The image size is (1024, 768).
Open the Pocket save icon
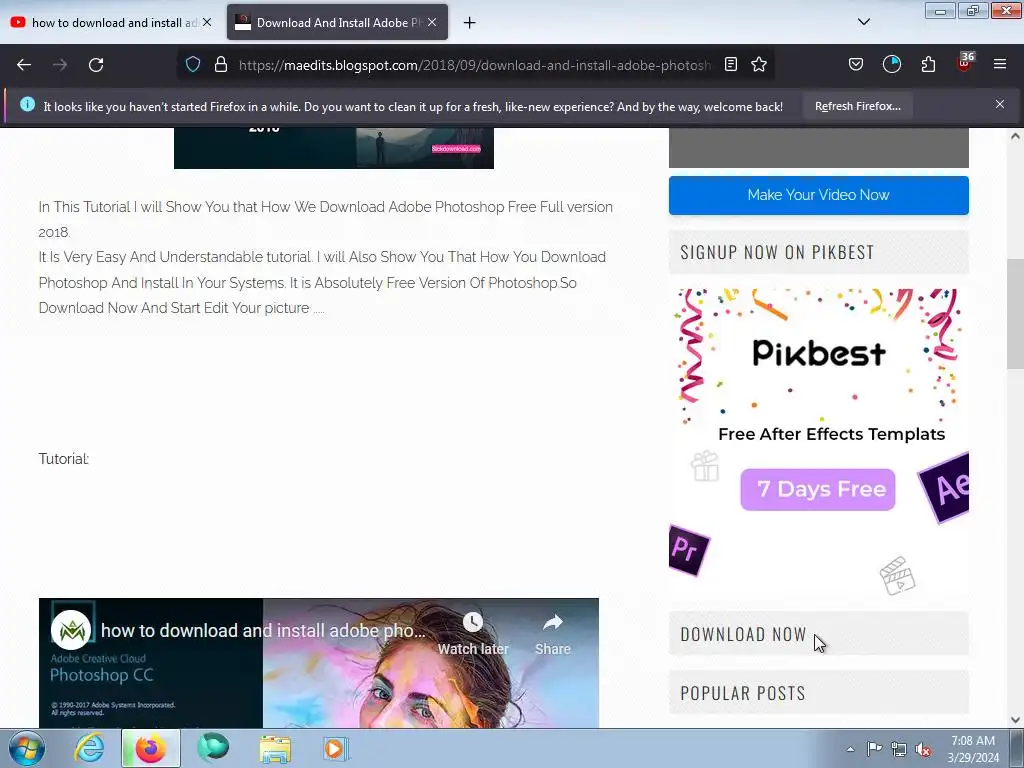(x=856, y=65)
